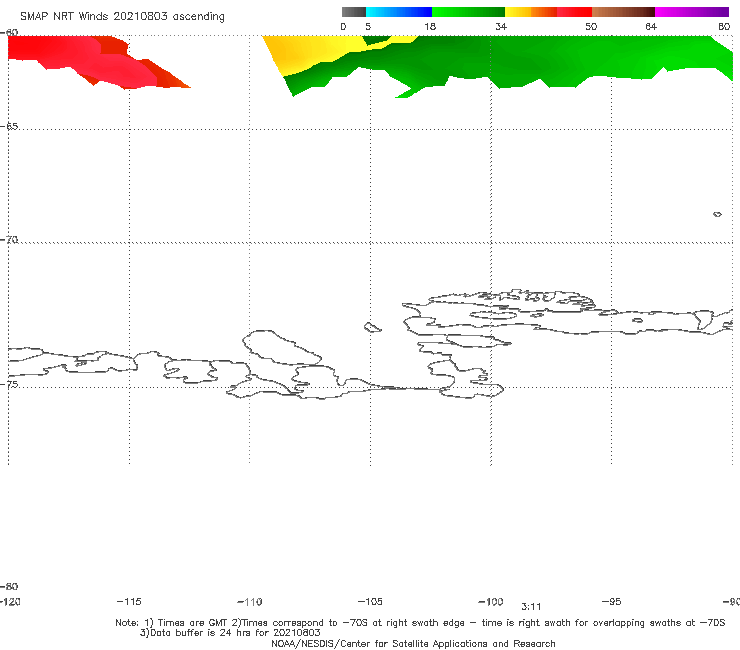
Task: Click the color bar label '50'
Action: coord(591,27)
